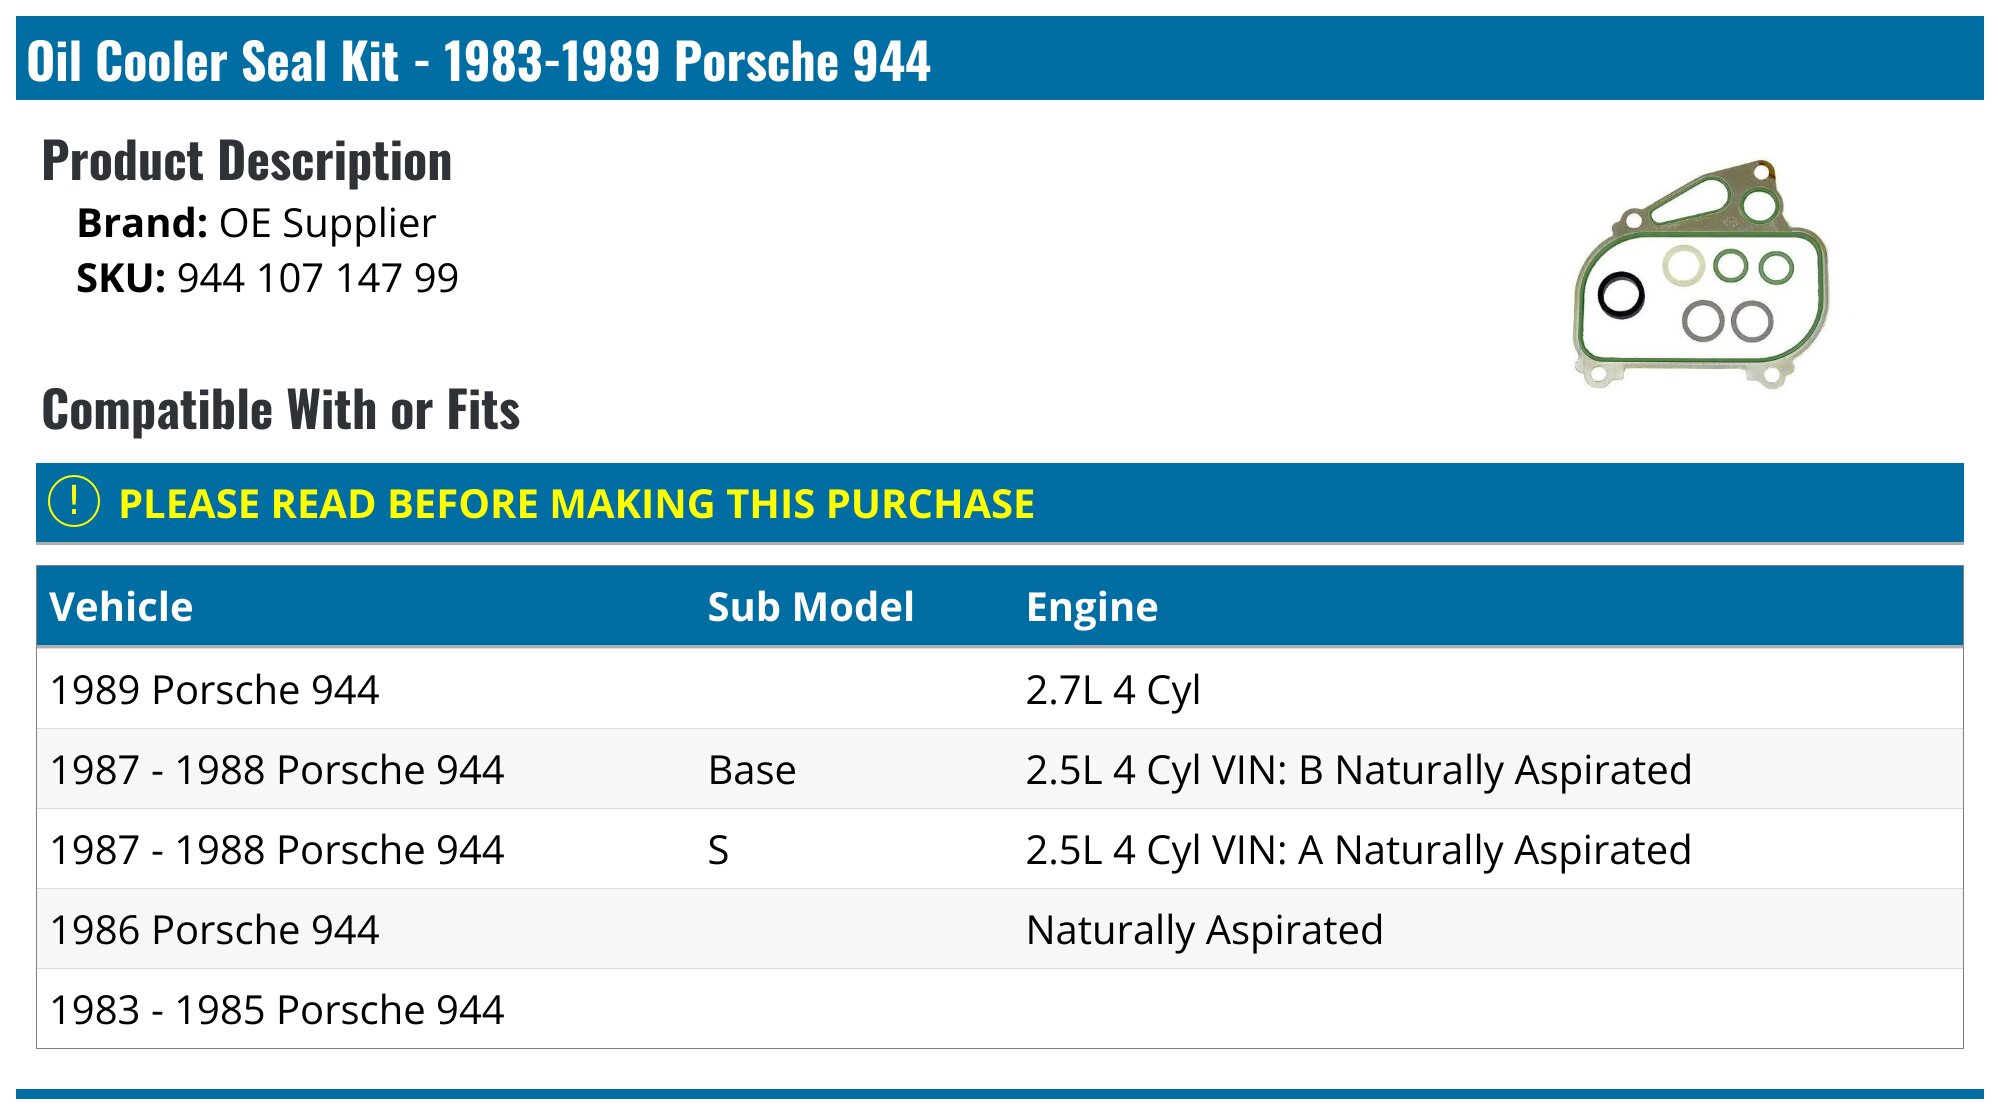Click the Base sub model cell

pyautogui.click(x=752, y=770)
